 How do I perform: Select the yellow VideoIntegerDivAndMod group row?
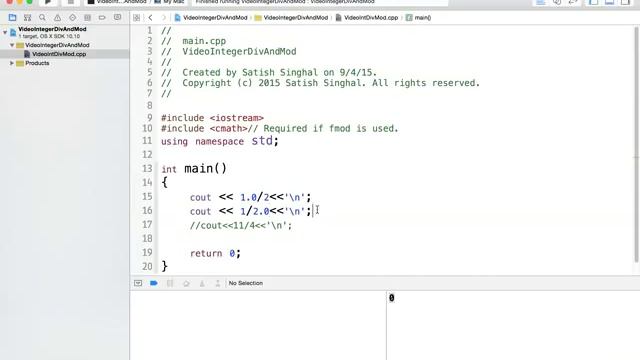point(65,45)
